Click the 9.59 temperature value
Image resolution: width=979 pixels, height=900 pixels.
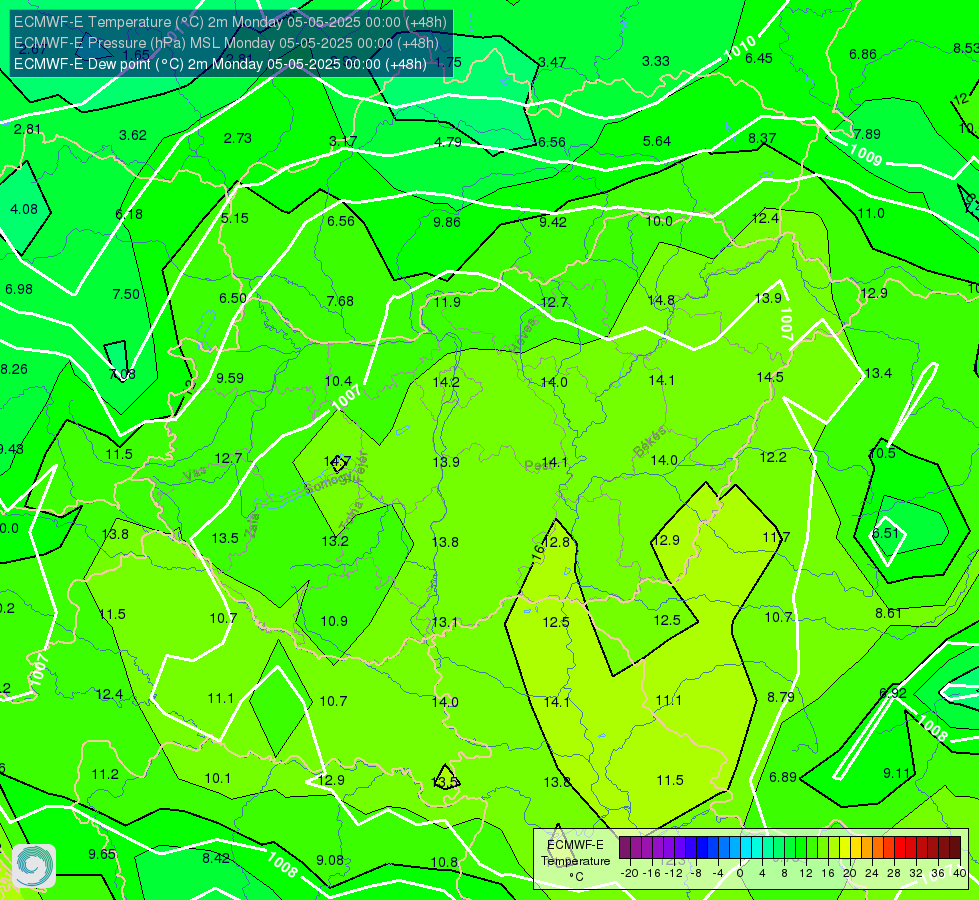[x=230, y=378]
